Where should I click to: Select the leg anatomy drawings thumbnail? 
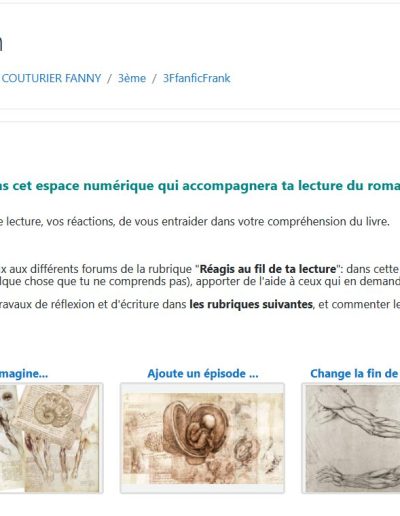pos(51,438)
